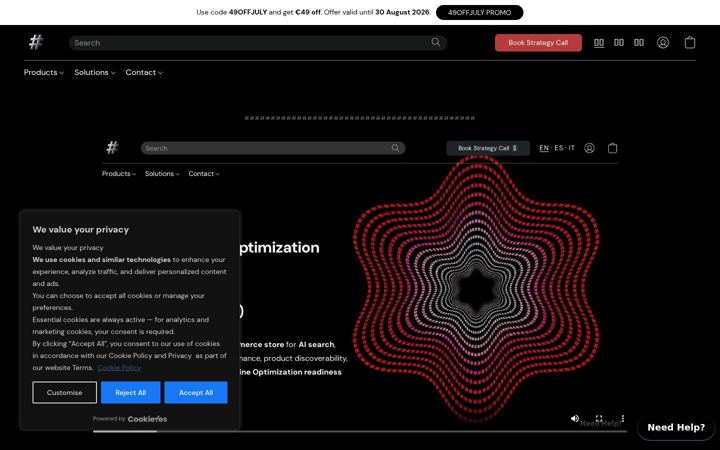Enter fullscreen using the video's fullscreen icon
The height and width of the screenshot is (450, 720).
pos(599,418)
